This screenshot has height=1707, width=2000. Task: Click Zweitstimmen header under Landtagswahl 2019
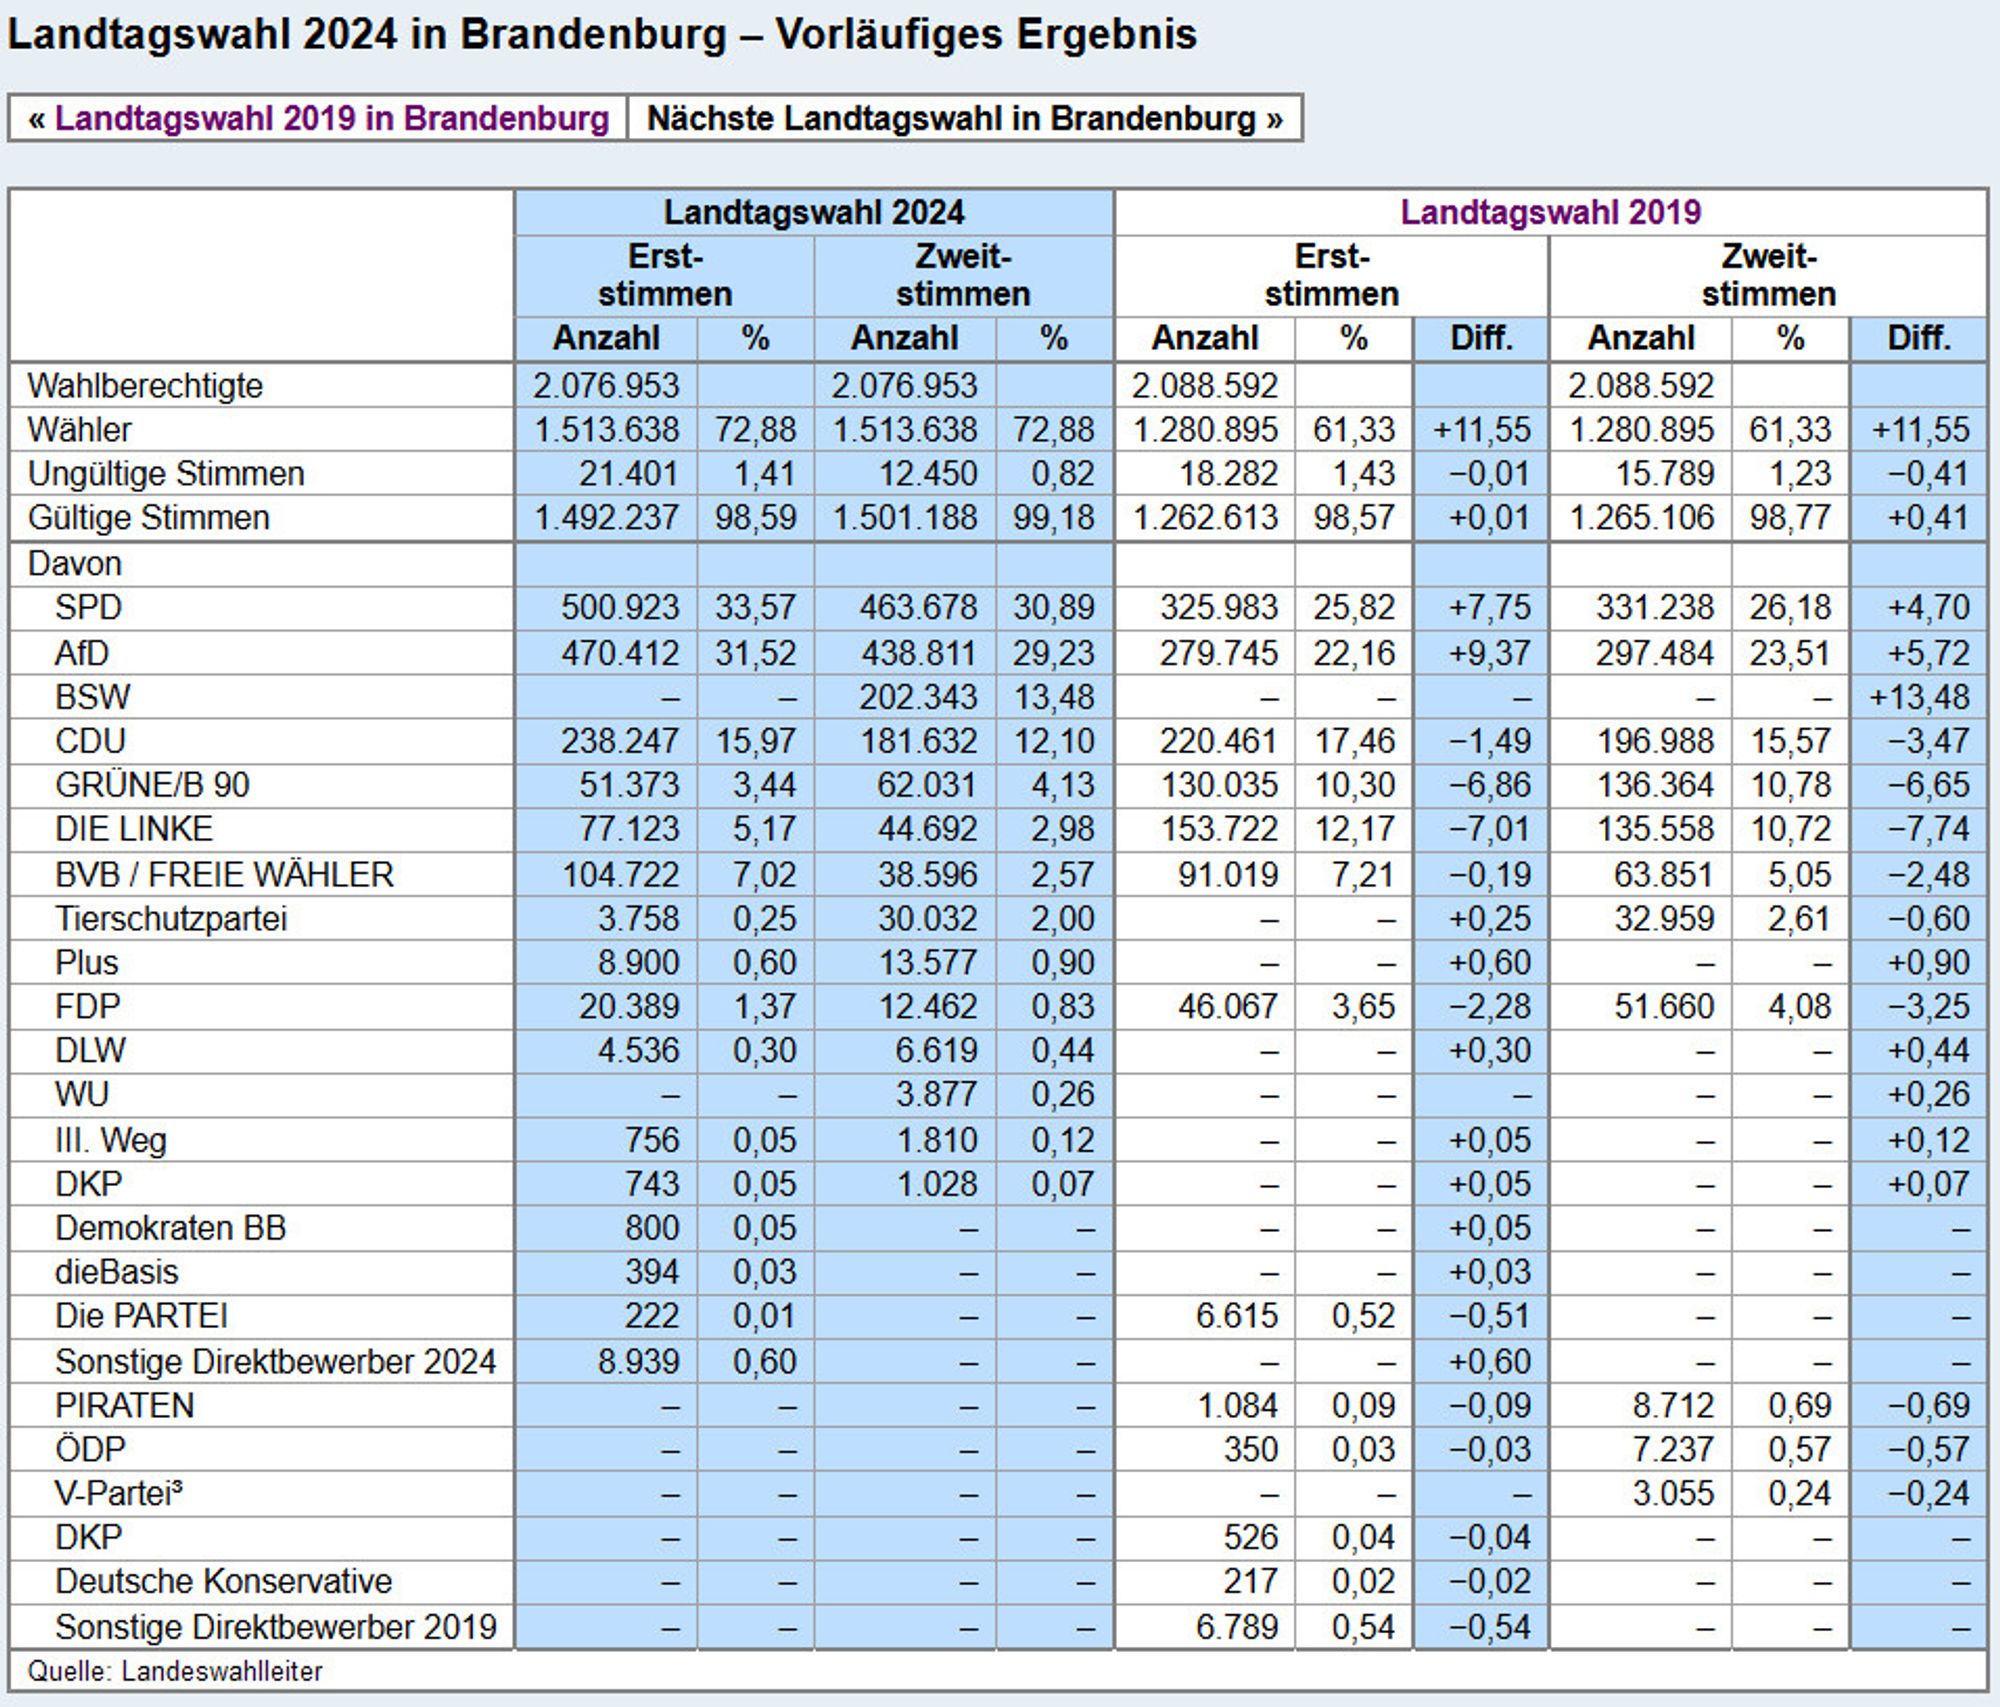(1769, 276)
